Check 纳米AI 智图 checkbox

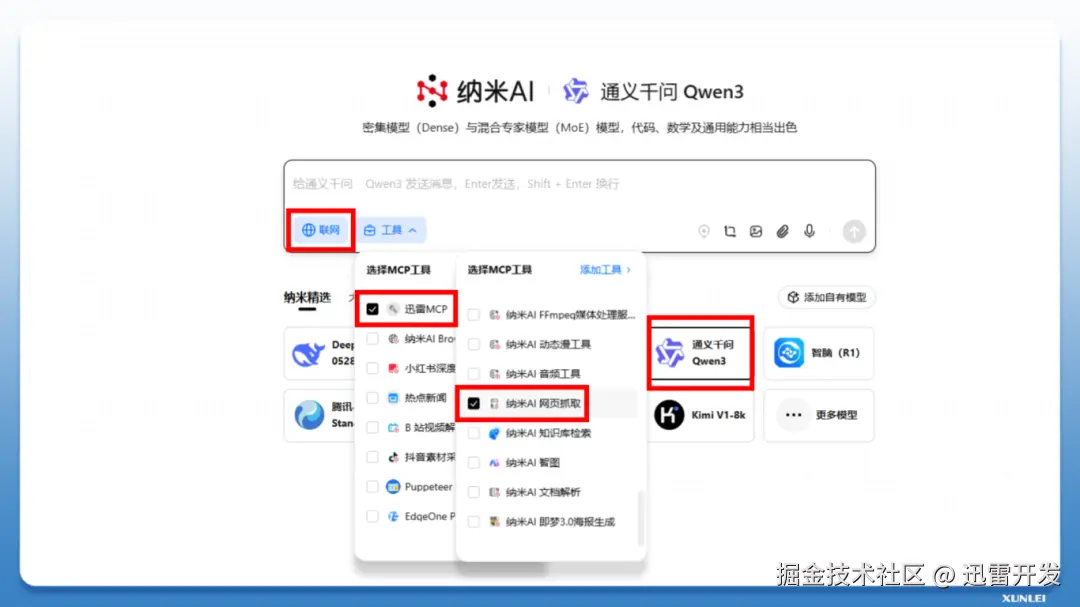pos(474,463)
